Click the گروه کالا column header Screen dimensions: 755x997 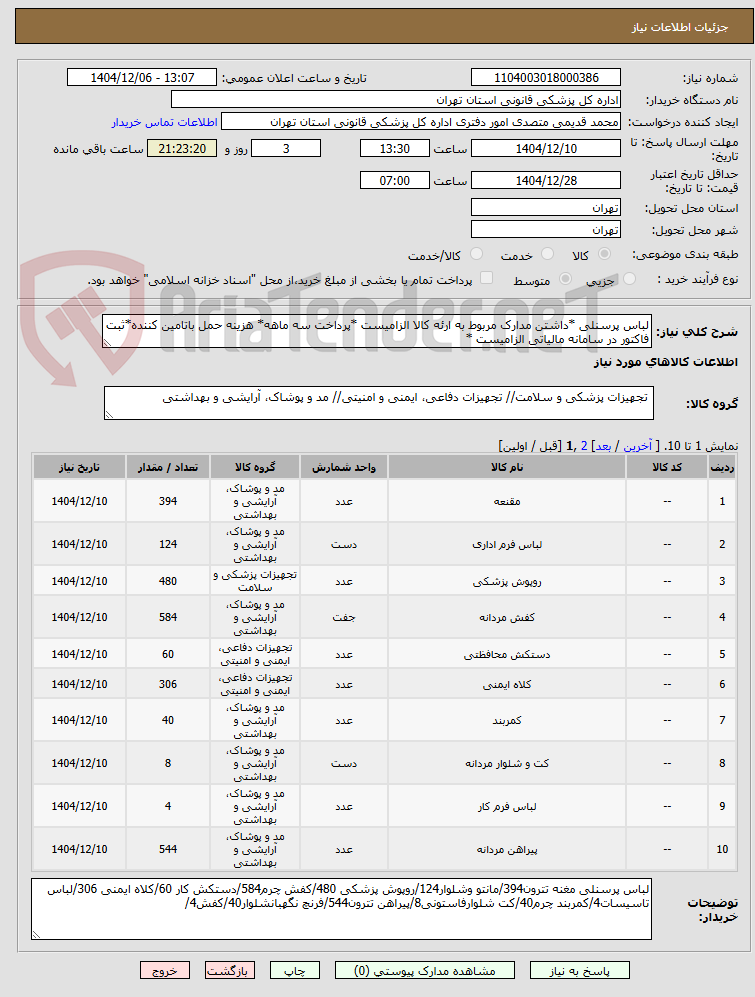click(255, 467)
